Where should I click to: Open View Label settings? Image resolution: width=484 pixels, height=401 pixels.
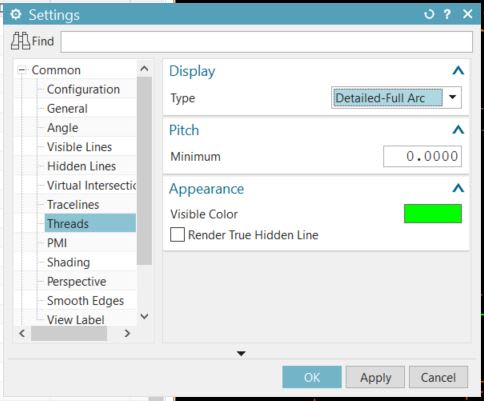click(76, 320)
